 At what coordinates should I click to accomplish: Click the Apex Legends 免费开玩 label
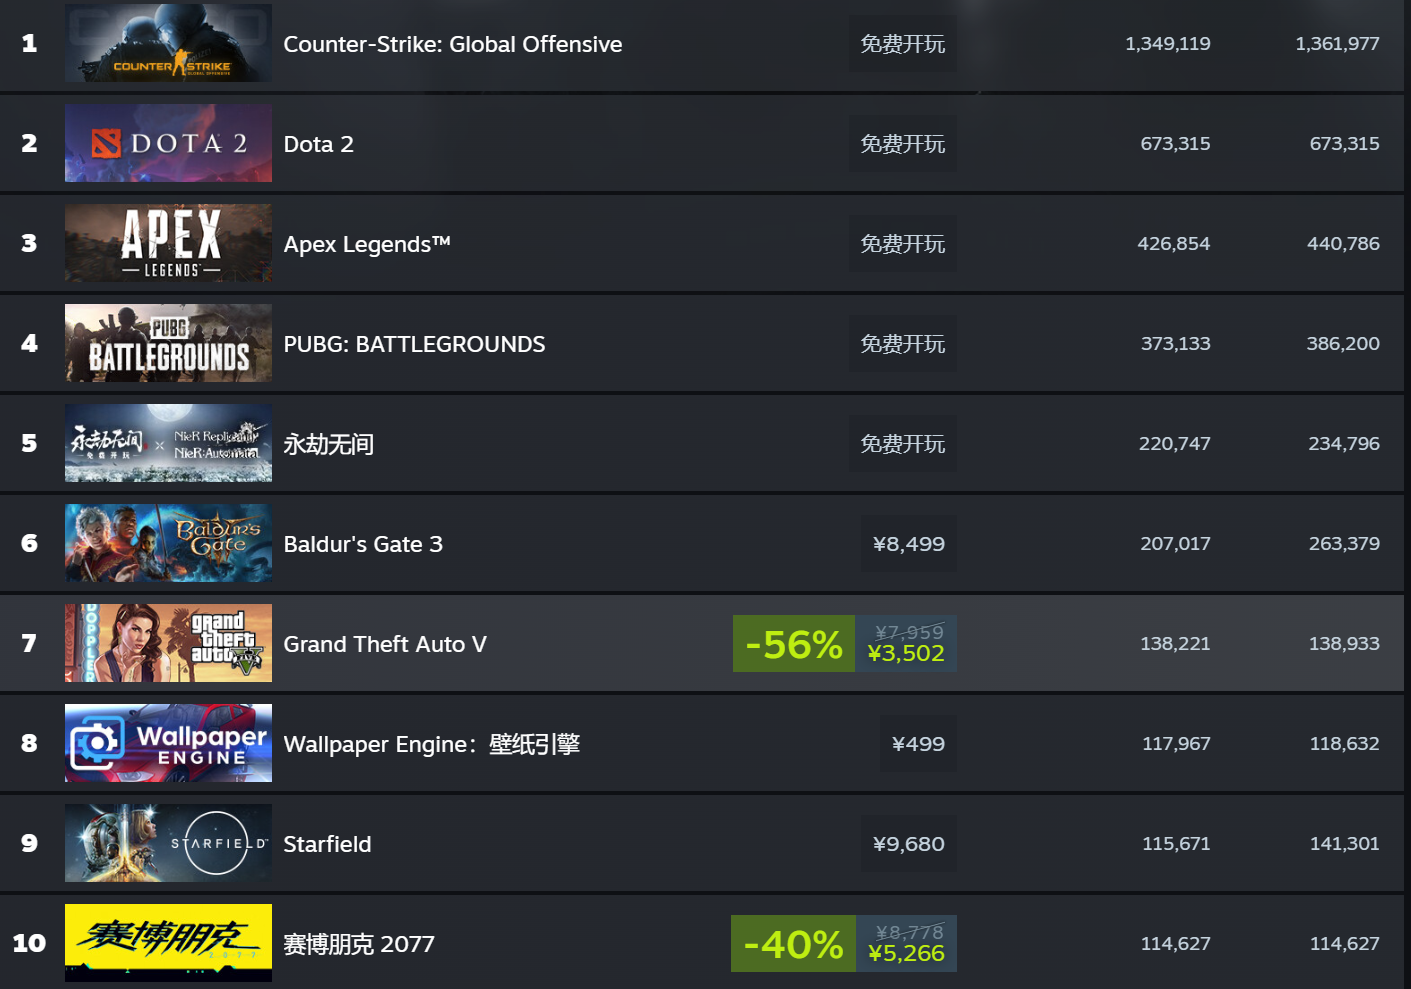coord(902,243)
